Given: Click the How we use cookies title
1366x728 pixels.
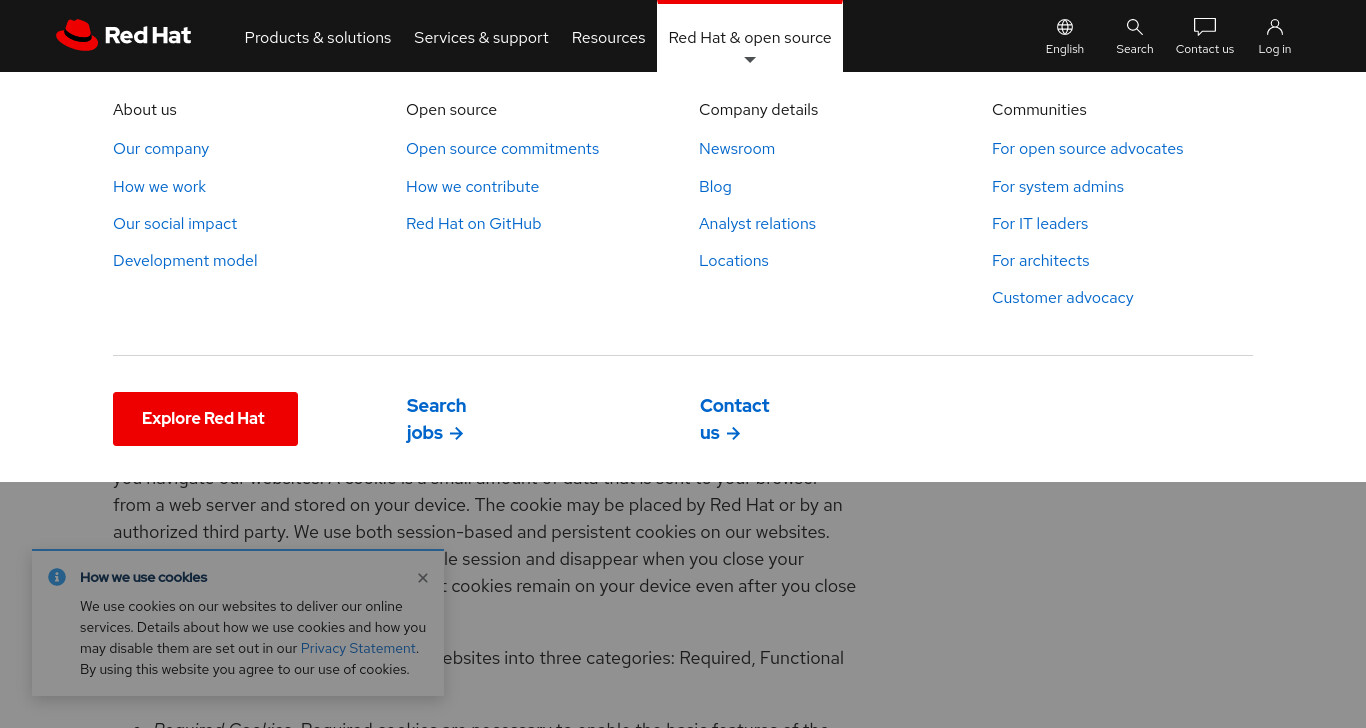Looking at the screenshot, I should tap(144, 577).
